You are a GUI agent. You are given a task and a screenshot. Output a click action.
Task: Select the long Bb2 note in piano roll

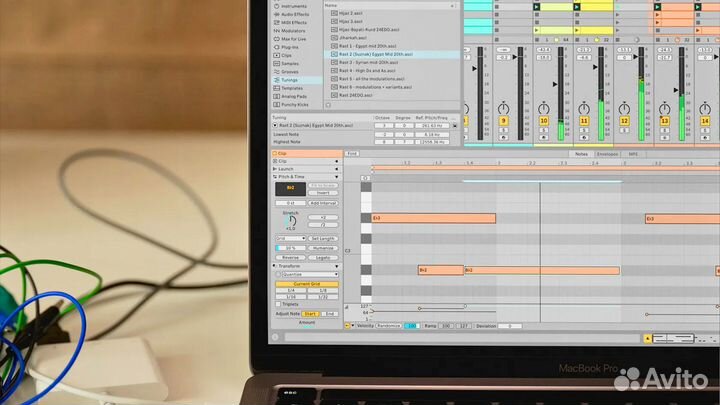click(x=542, y=270)
